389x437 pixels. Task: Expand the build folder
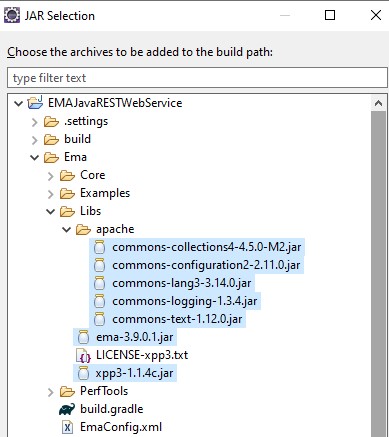[x=35, y=140]
